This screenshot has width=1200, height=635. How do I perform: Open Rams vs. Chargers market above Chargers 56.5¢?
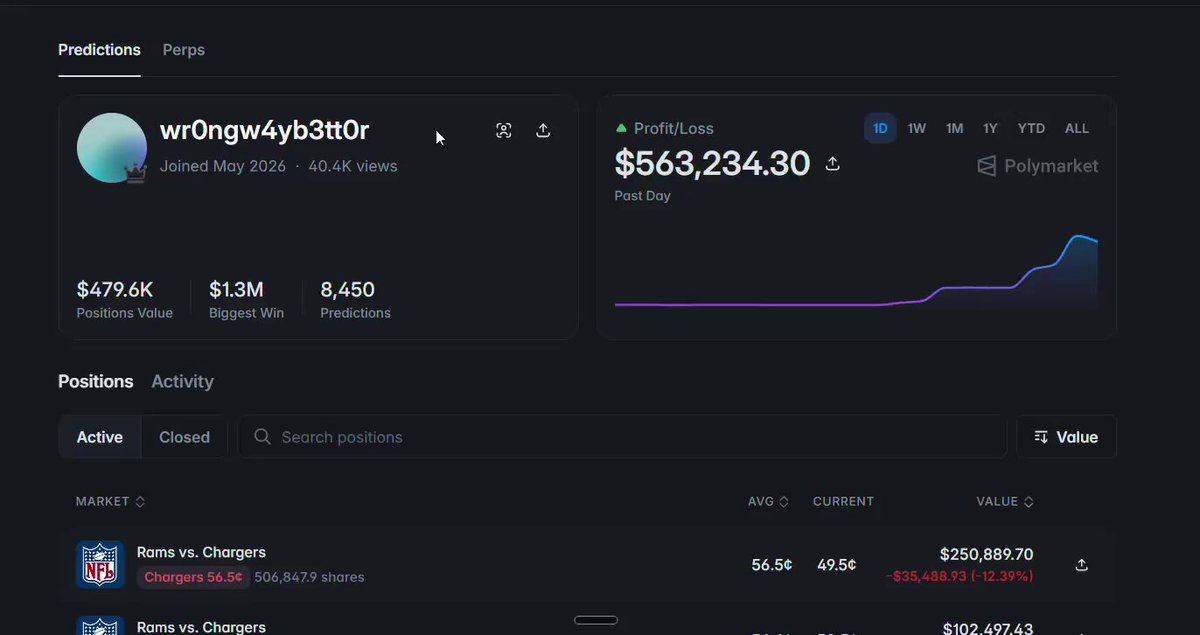(201, 552)
